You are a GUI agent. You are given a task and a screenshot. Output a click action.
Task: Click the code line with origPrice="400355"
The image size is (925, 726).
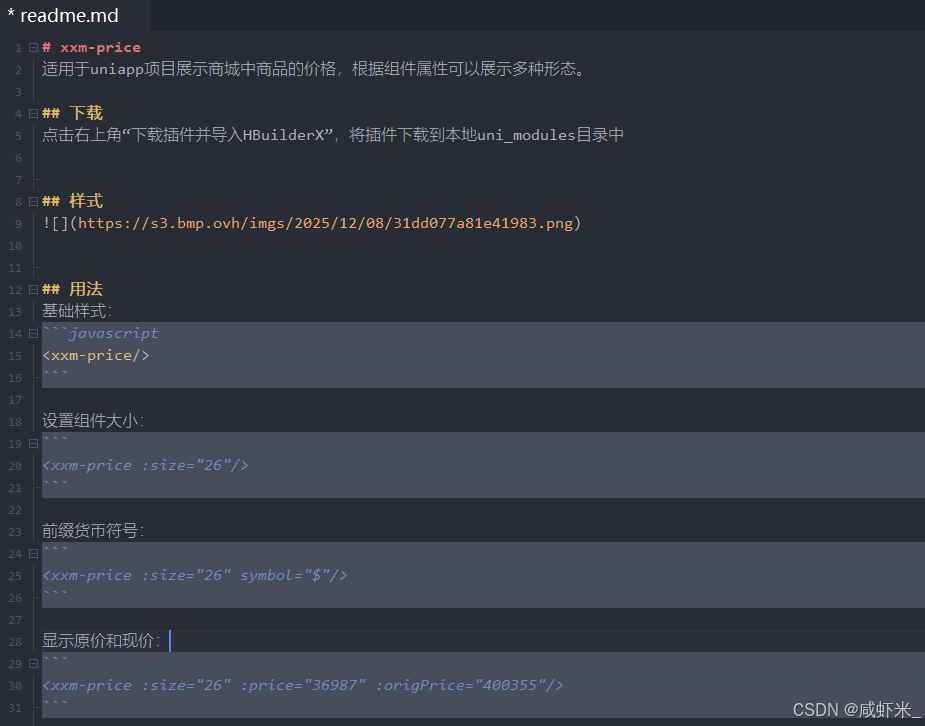point(303,685)
